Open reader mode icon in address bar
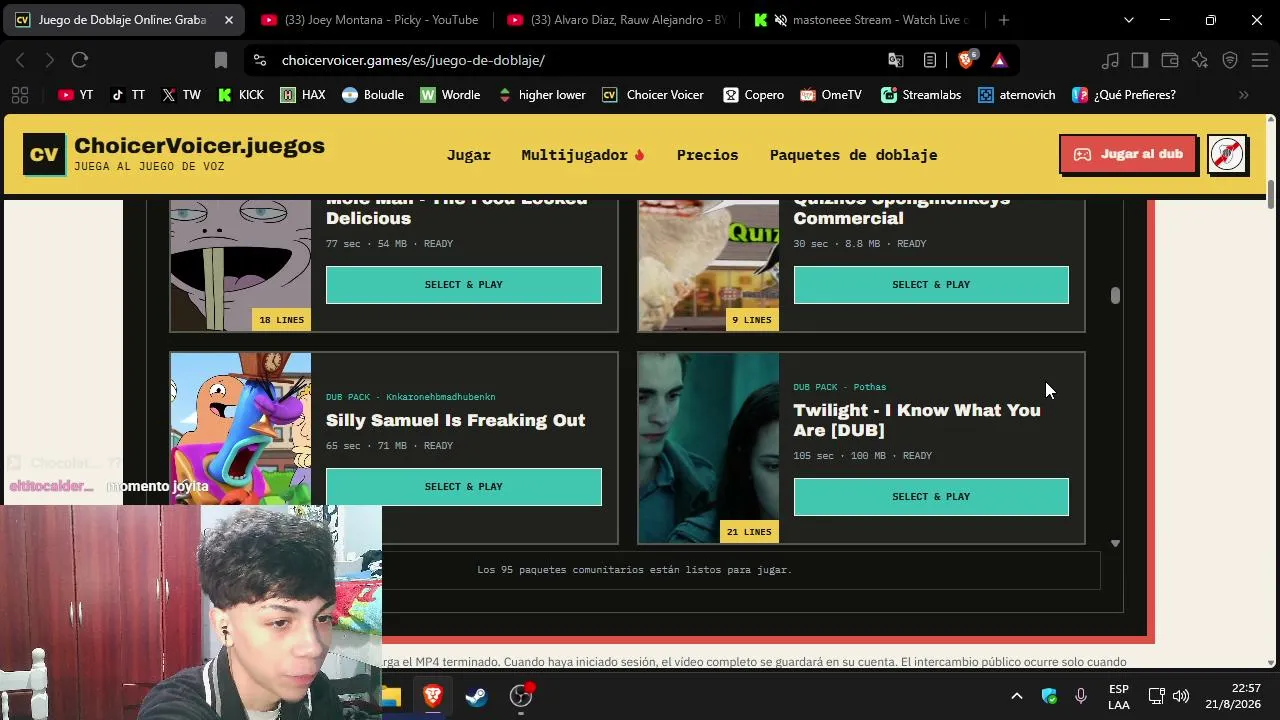The width and height of the screenshot is (1280, 720). [930, 60]
